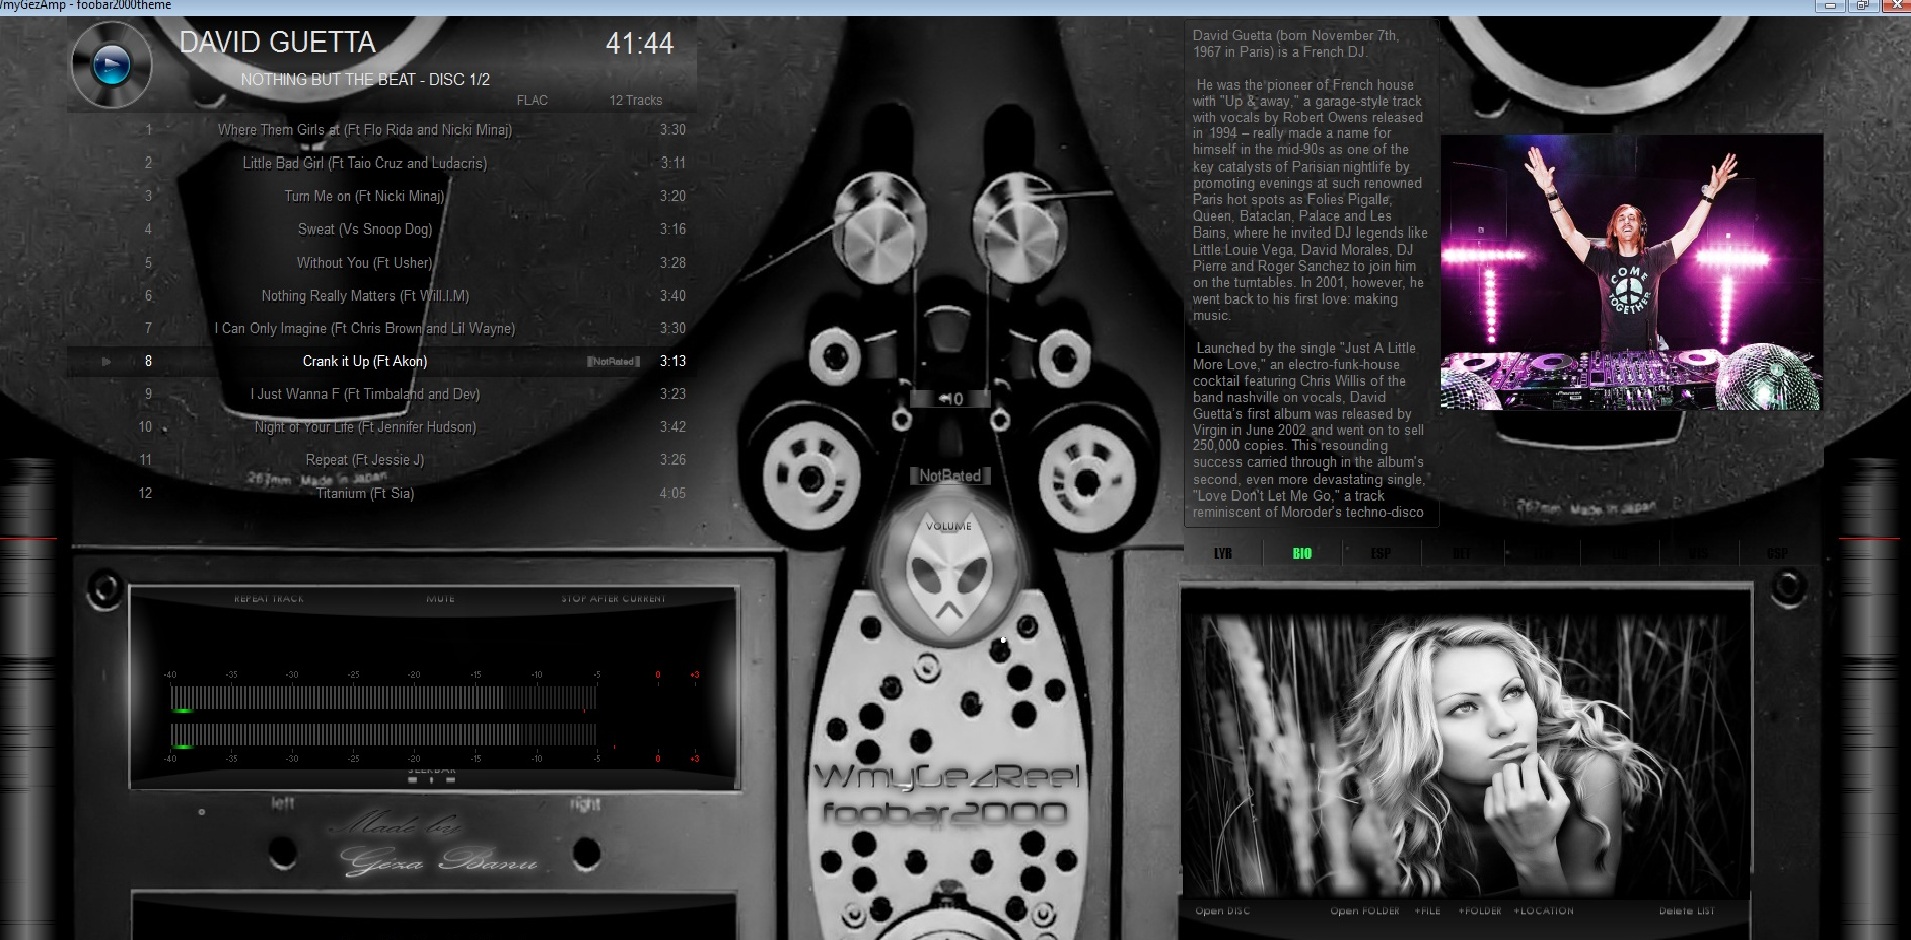The image size is (1911, 940).
Task: Switch to the LYR tab
Action: pyautogui.click(x=1222, y=553)
